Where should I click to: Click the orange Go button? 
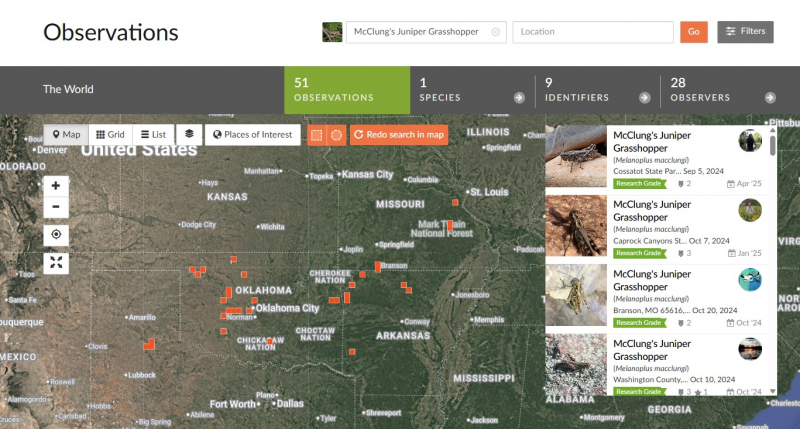click(x=694, y=32)
